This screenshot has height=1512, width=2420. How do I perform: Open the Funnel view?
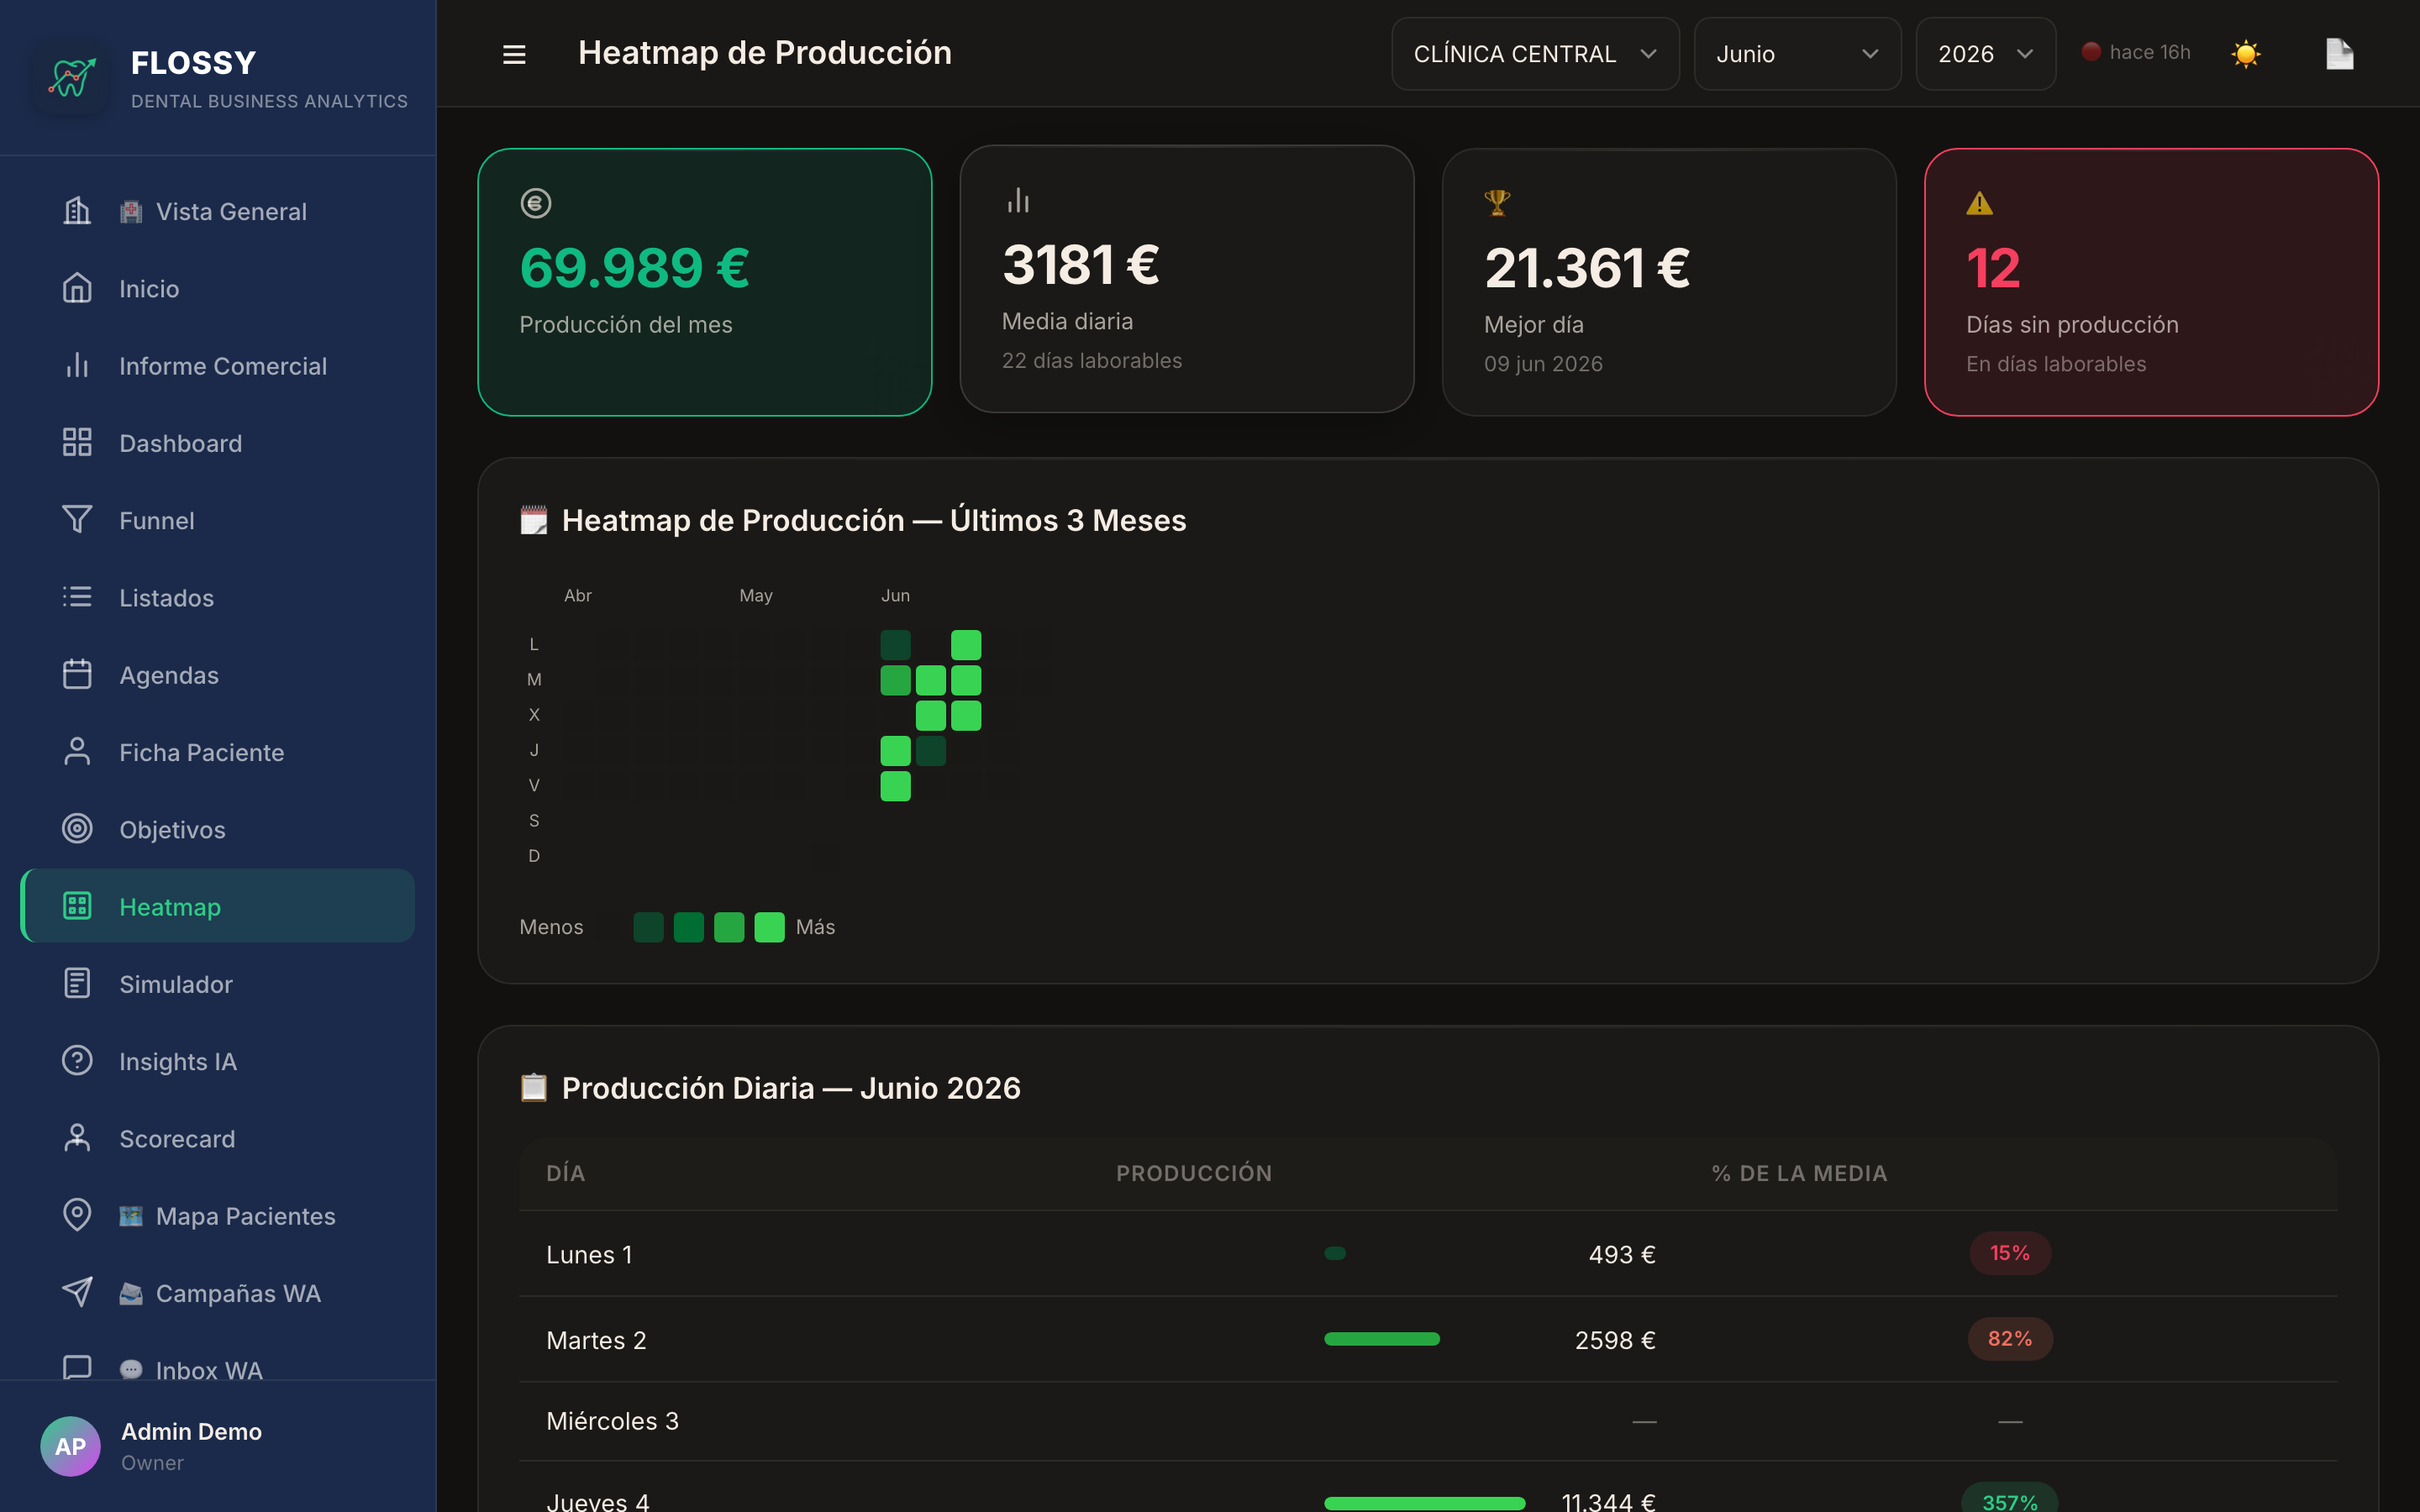[217, 519]
